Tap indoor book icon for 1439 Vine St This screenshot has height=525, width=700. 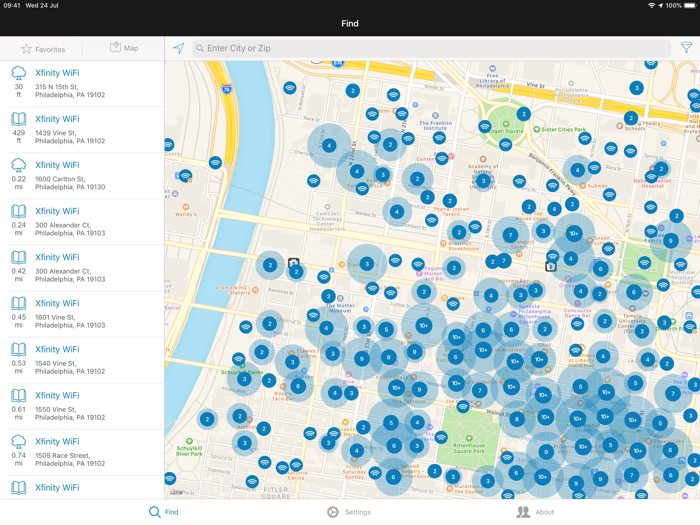[18, 119]
